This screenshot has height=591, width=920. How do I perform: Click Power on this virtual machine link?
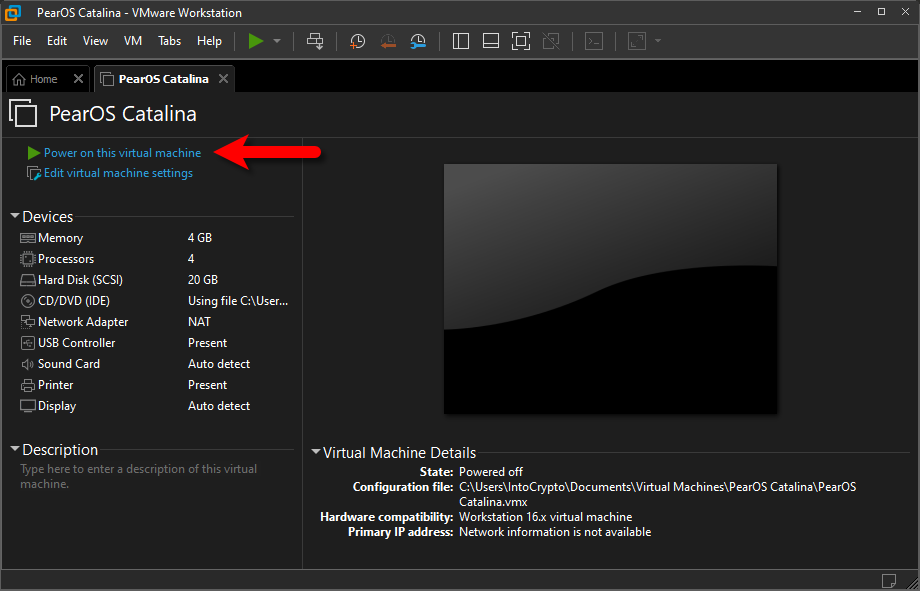pyautogui.click(x=122, y=153)
